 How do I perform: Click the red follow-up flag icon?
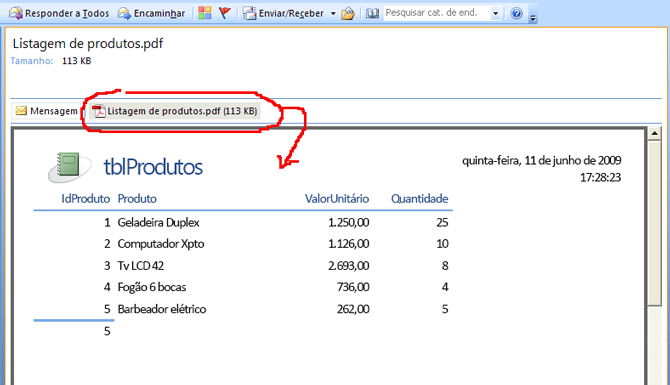pos(225,13)
